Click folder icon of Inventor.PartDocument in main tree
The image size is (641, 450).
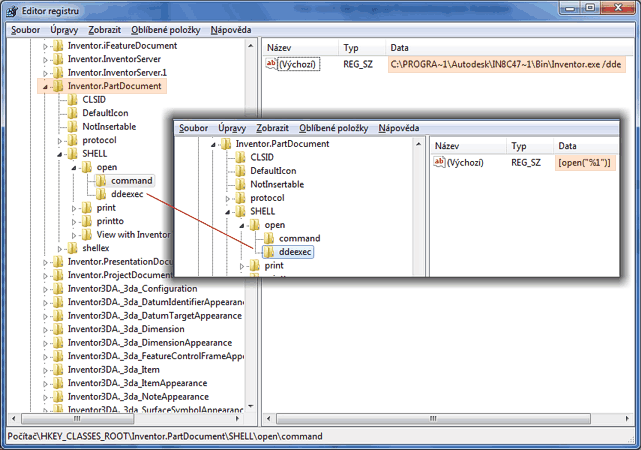coord(58,86)
